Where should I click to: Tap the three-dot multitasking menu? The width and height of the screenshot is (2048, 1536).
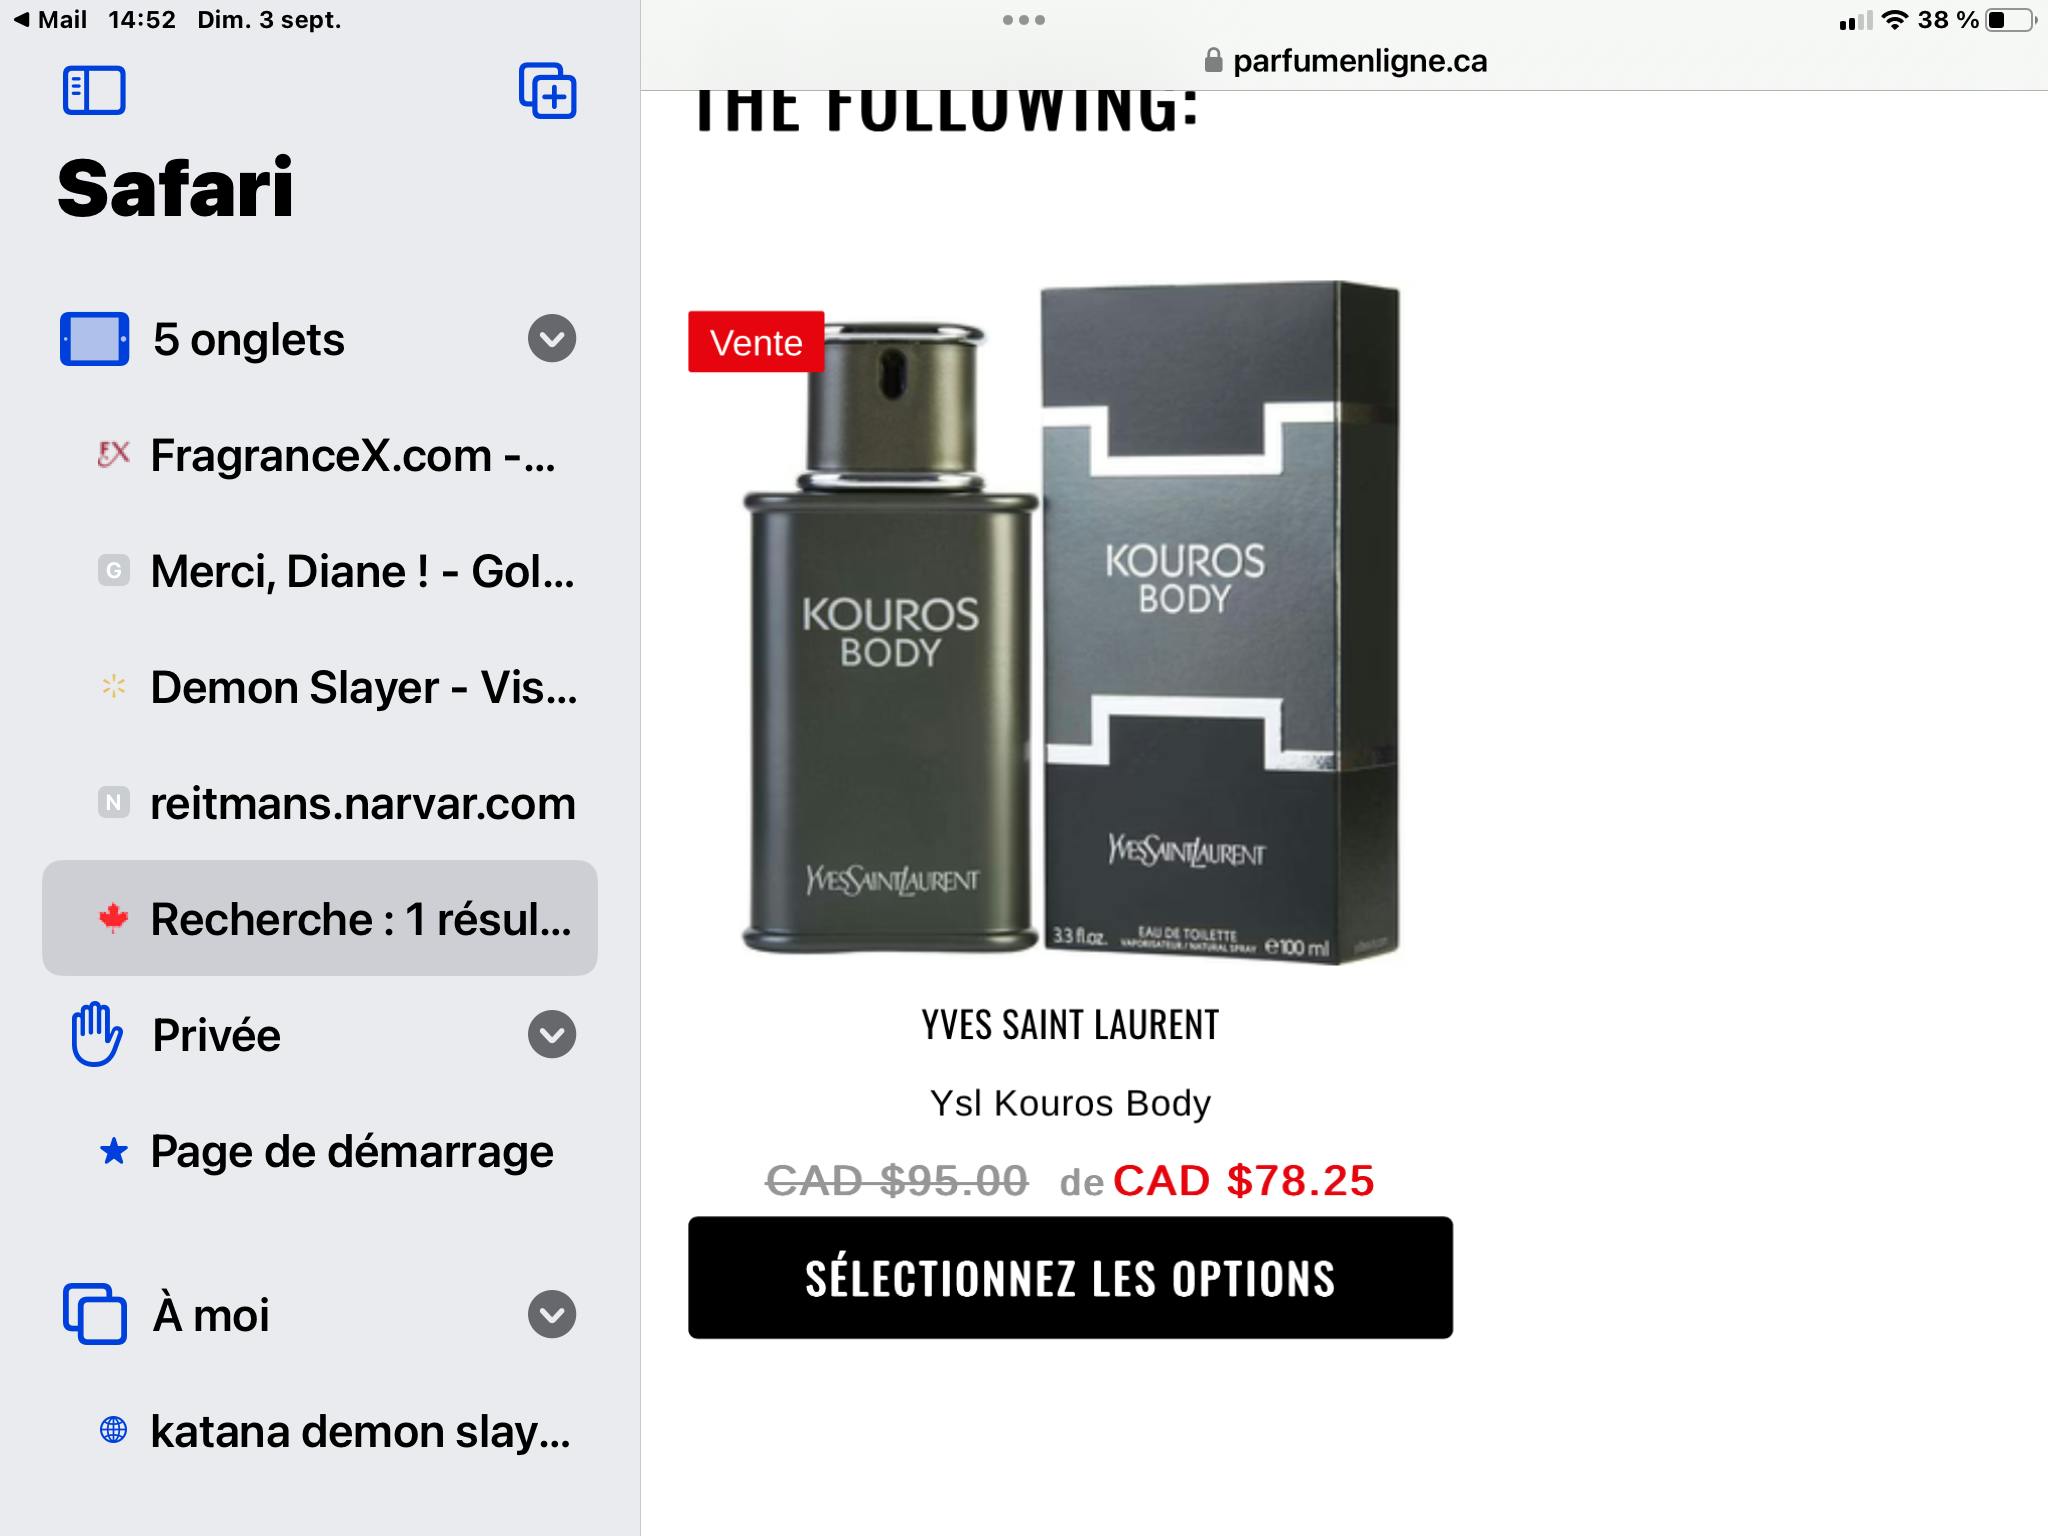click(x=1023, y=20)
